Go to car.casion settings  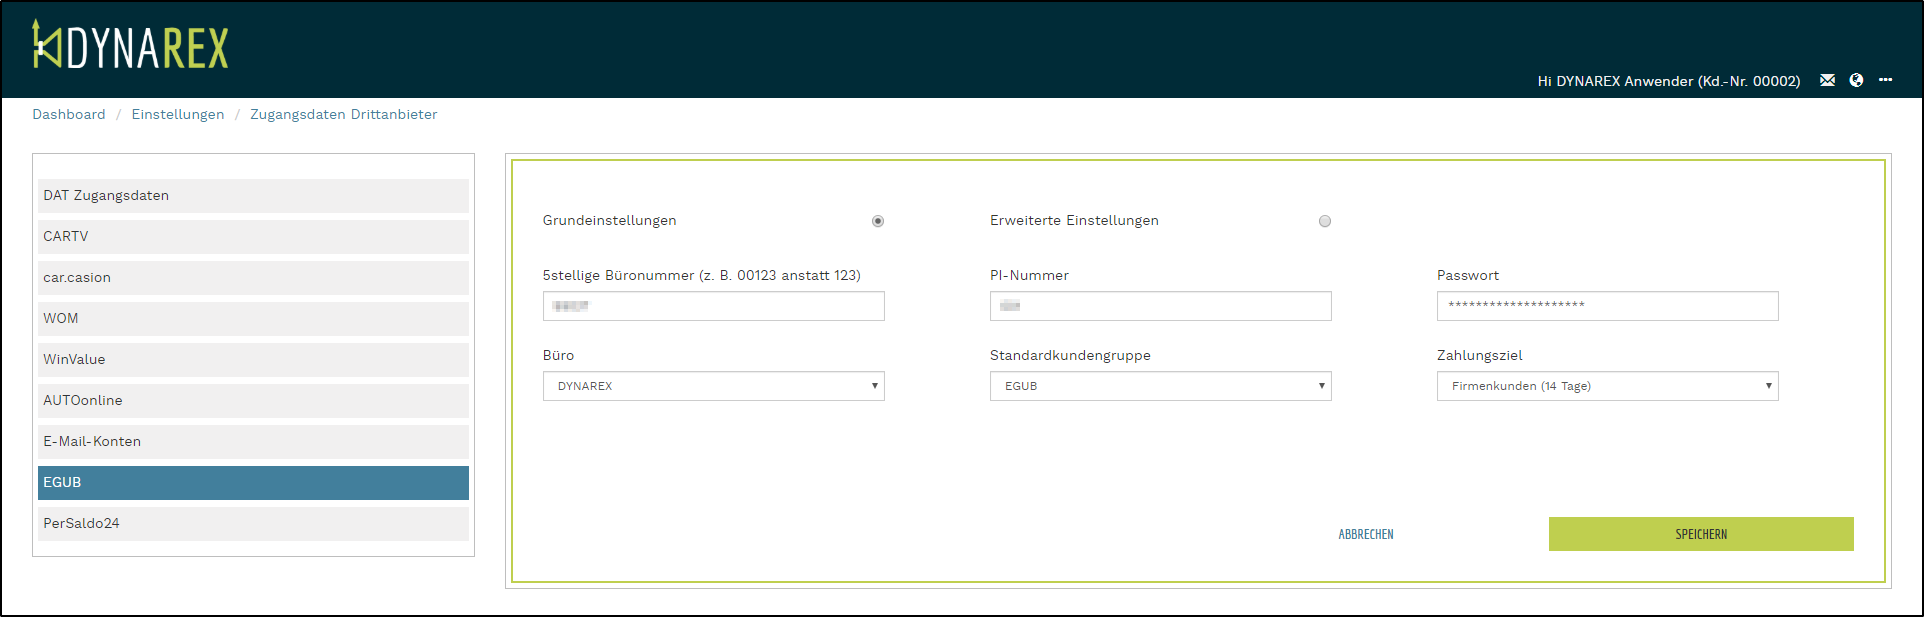[253, 278]
